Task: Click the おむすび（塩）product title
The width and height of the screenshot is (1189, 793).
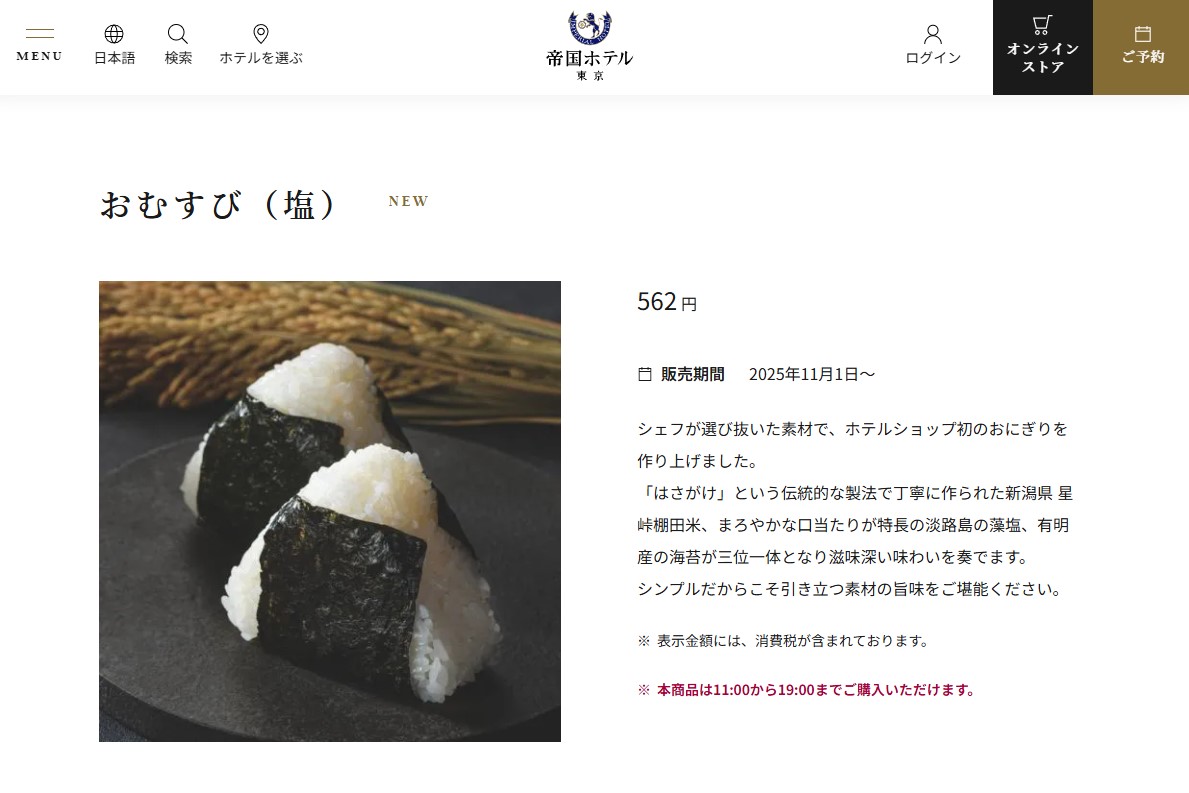Action: pos(218,204)
